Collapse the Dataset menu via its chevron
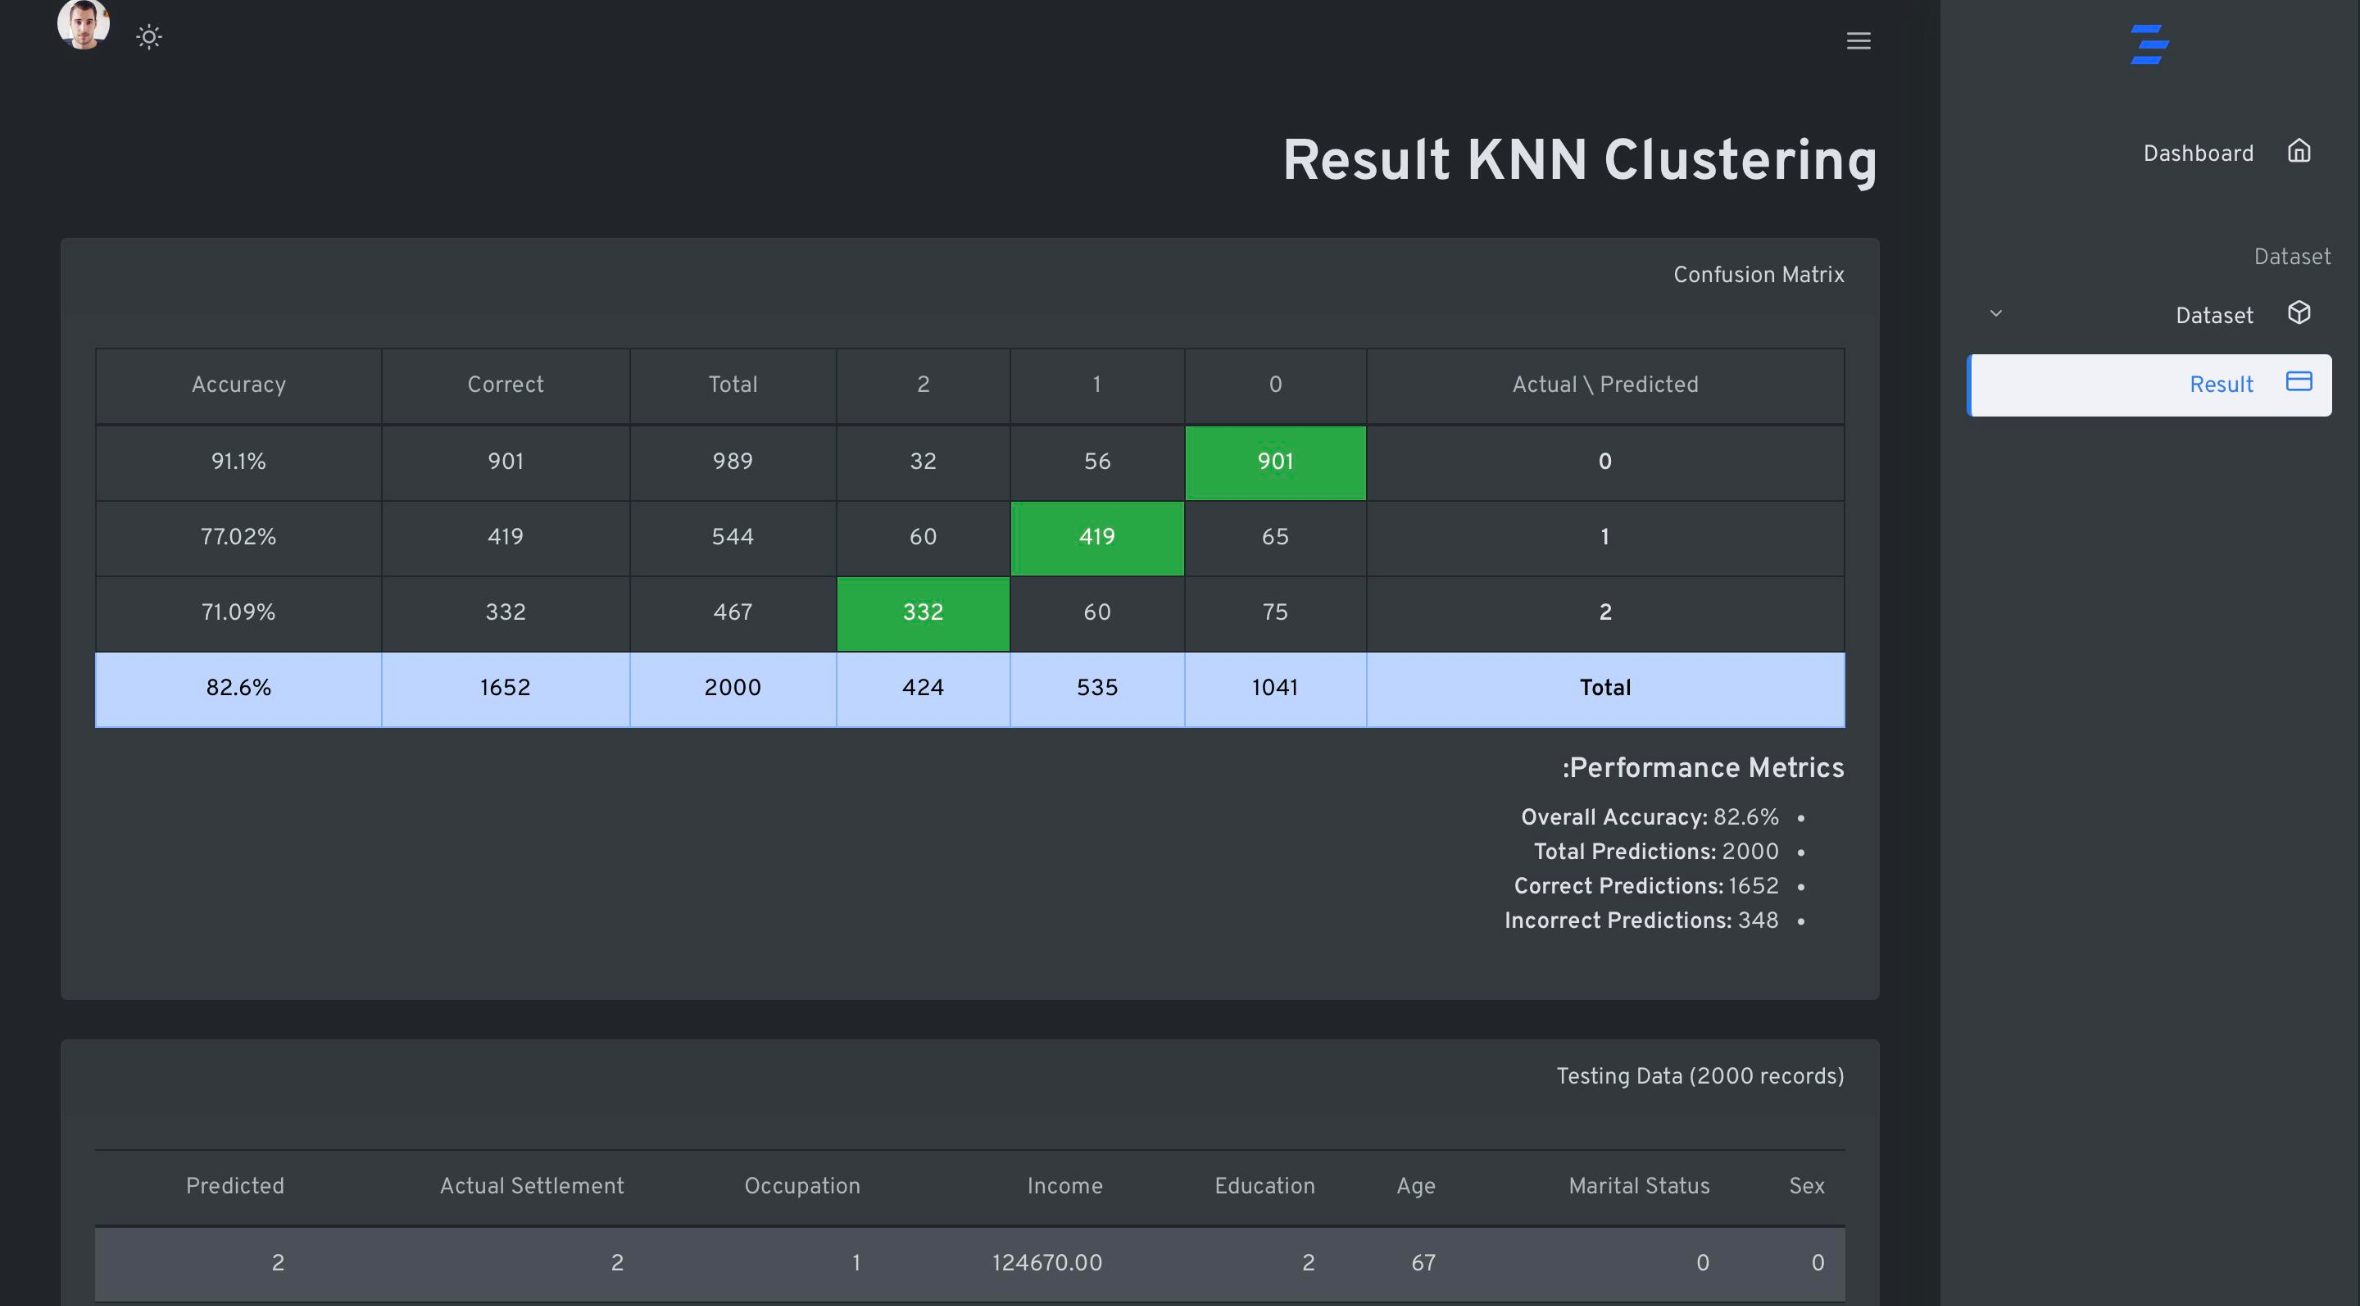2360x1306 pixels. 1996,313
